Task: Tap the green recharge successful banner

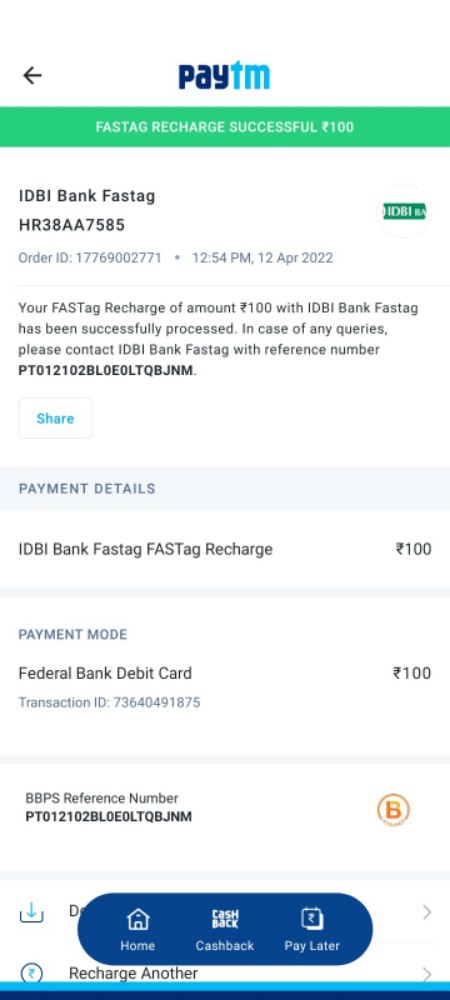Action: coord(225,127)
